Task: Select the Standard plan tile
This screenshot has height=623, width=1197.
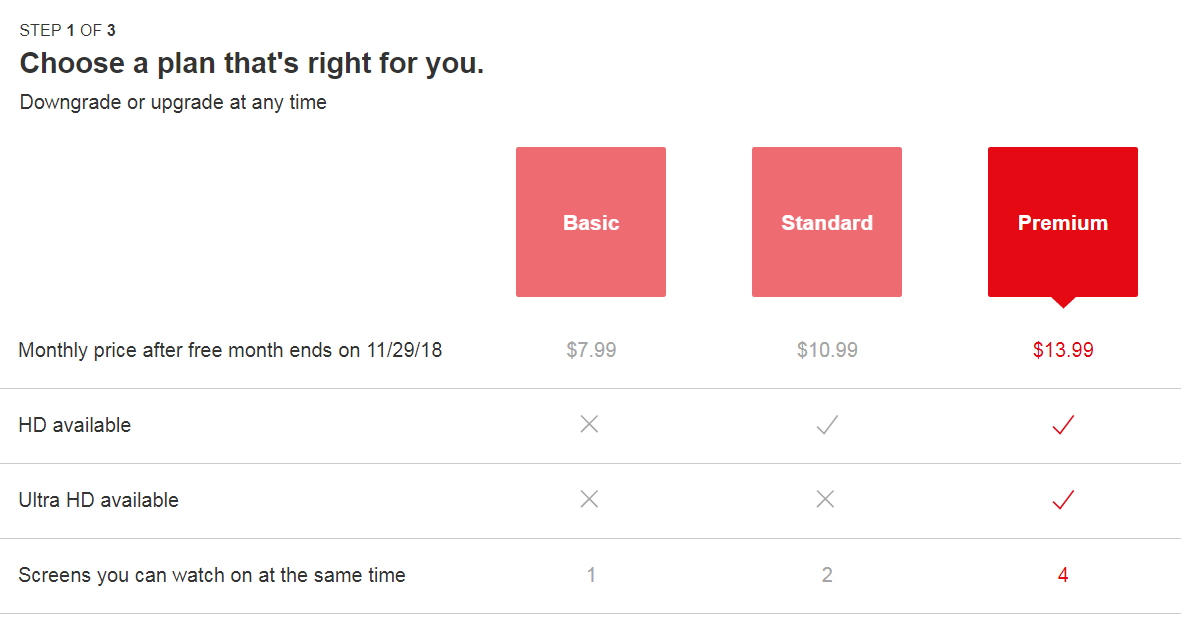Action: tap(827, 222)
